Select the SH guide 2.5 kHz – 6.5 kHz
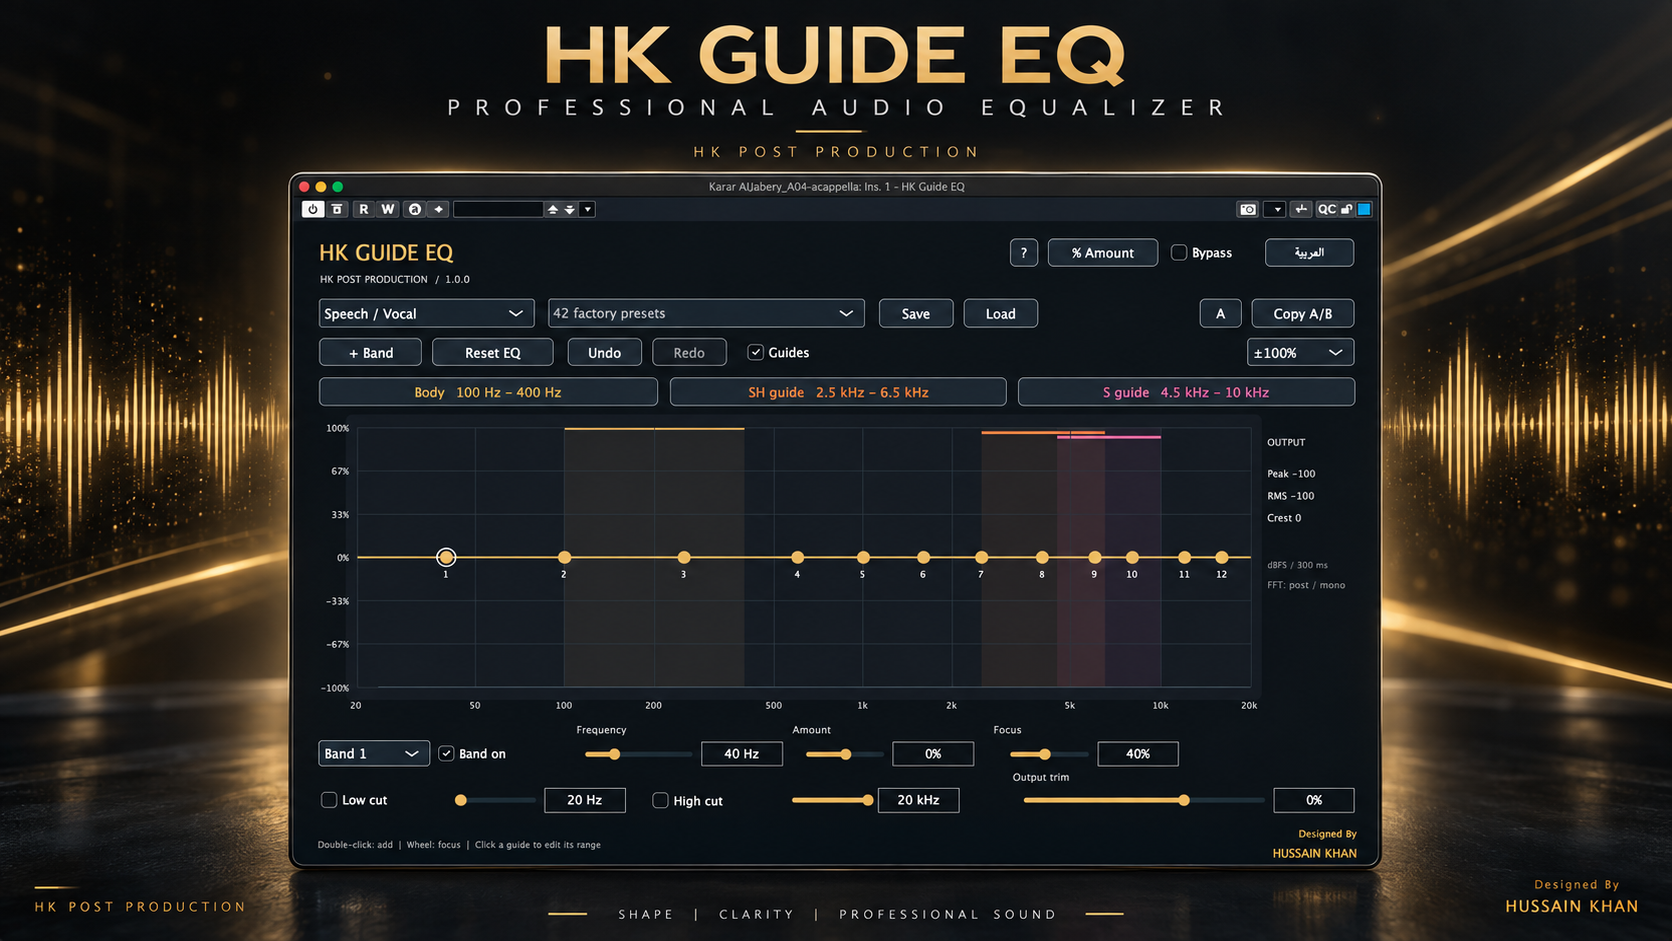 (838, 392)
